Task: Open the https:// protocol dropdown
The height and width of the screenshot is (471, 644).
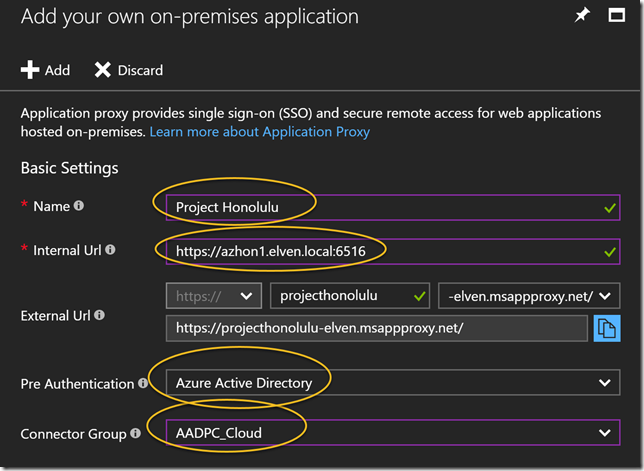Action: (x=215, y=295)
